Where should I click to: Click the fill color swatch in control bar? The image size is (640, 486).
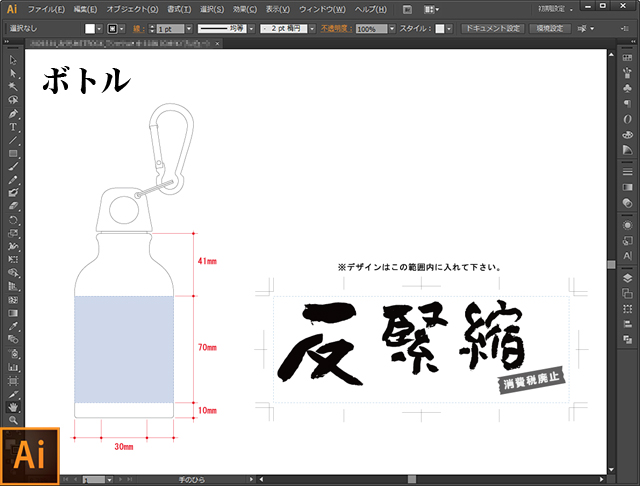(x=89, y=29)
